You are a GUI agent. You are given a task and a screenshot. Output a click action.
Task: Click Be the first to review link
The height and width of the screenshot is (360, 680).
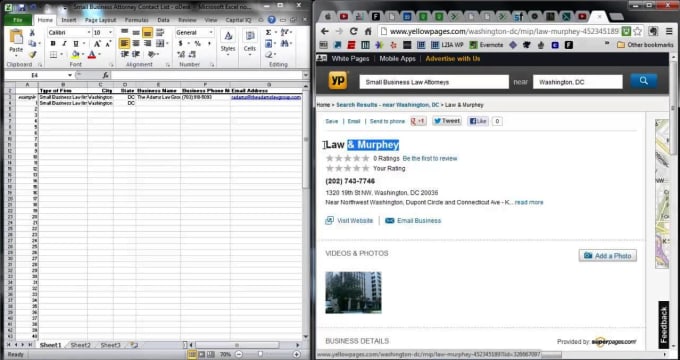coord(430,159)
